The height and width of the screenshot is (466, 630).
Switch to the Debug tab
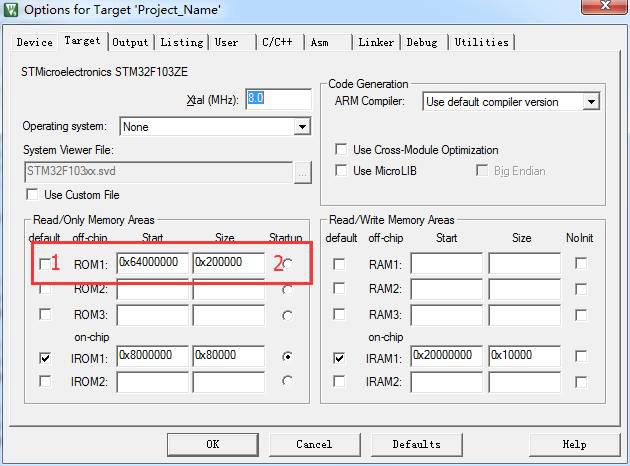[x=422, y=42]
